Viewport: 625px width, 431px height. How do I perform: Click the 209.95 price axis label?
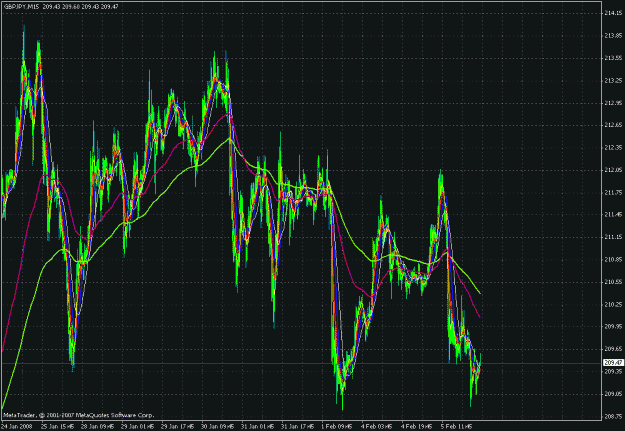point(613,327)
